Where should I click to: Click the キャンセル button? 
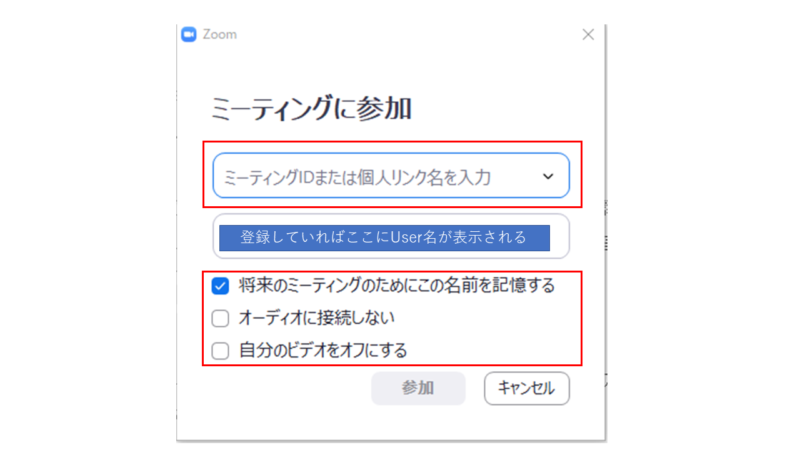pyautogui.click(x=527, y=388)
